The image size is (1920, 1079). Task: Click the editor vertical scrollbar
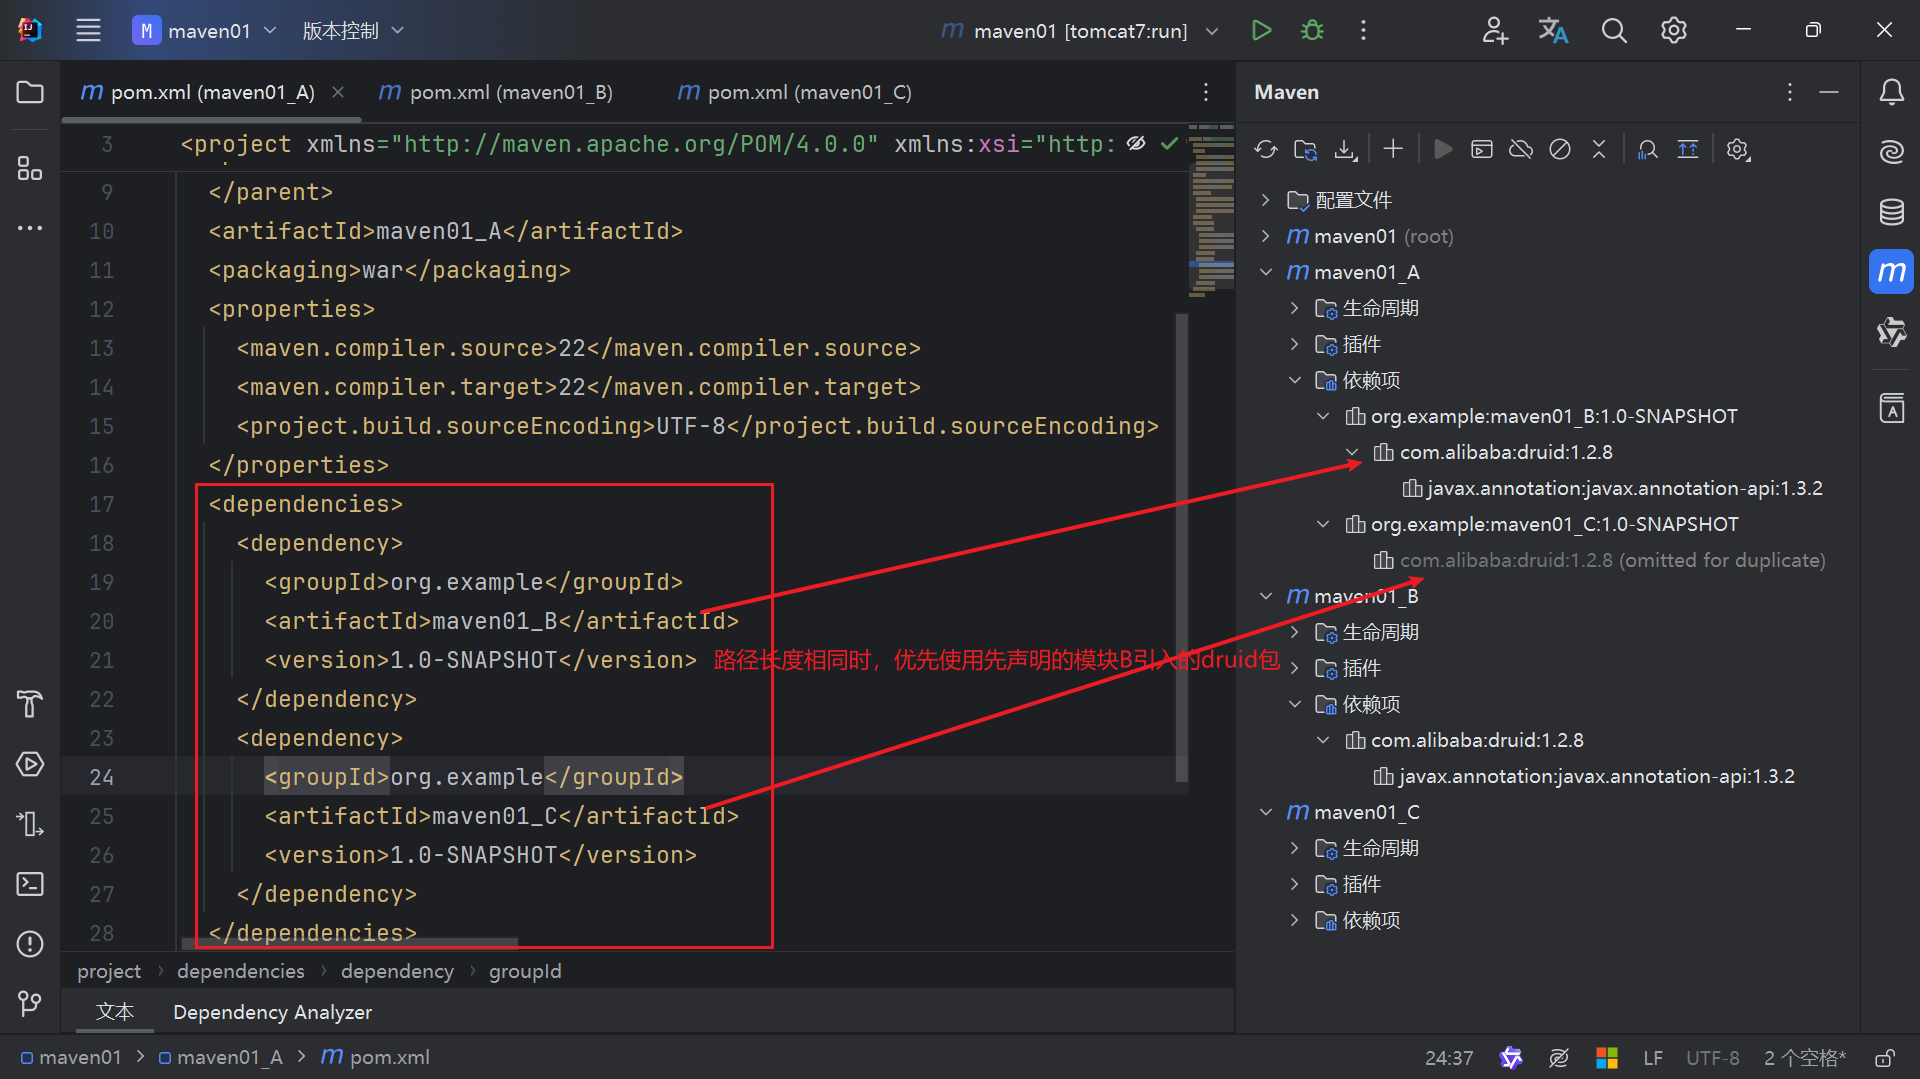[x=1181, y=547]
